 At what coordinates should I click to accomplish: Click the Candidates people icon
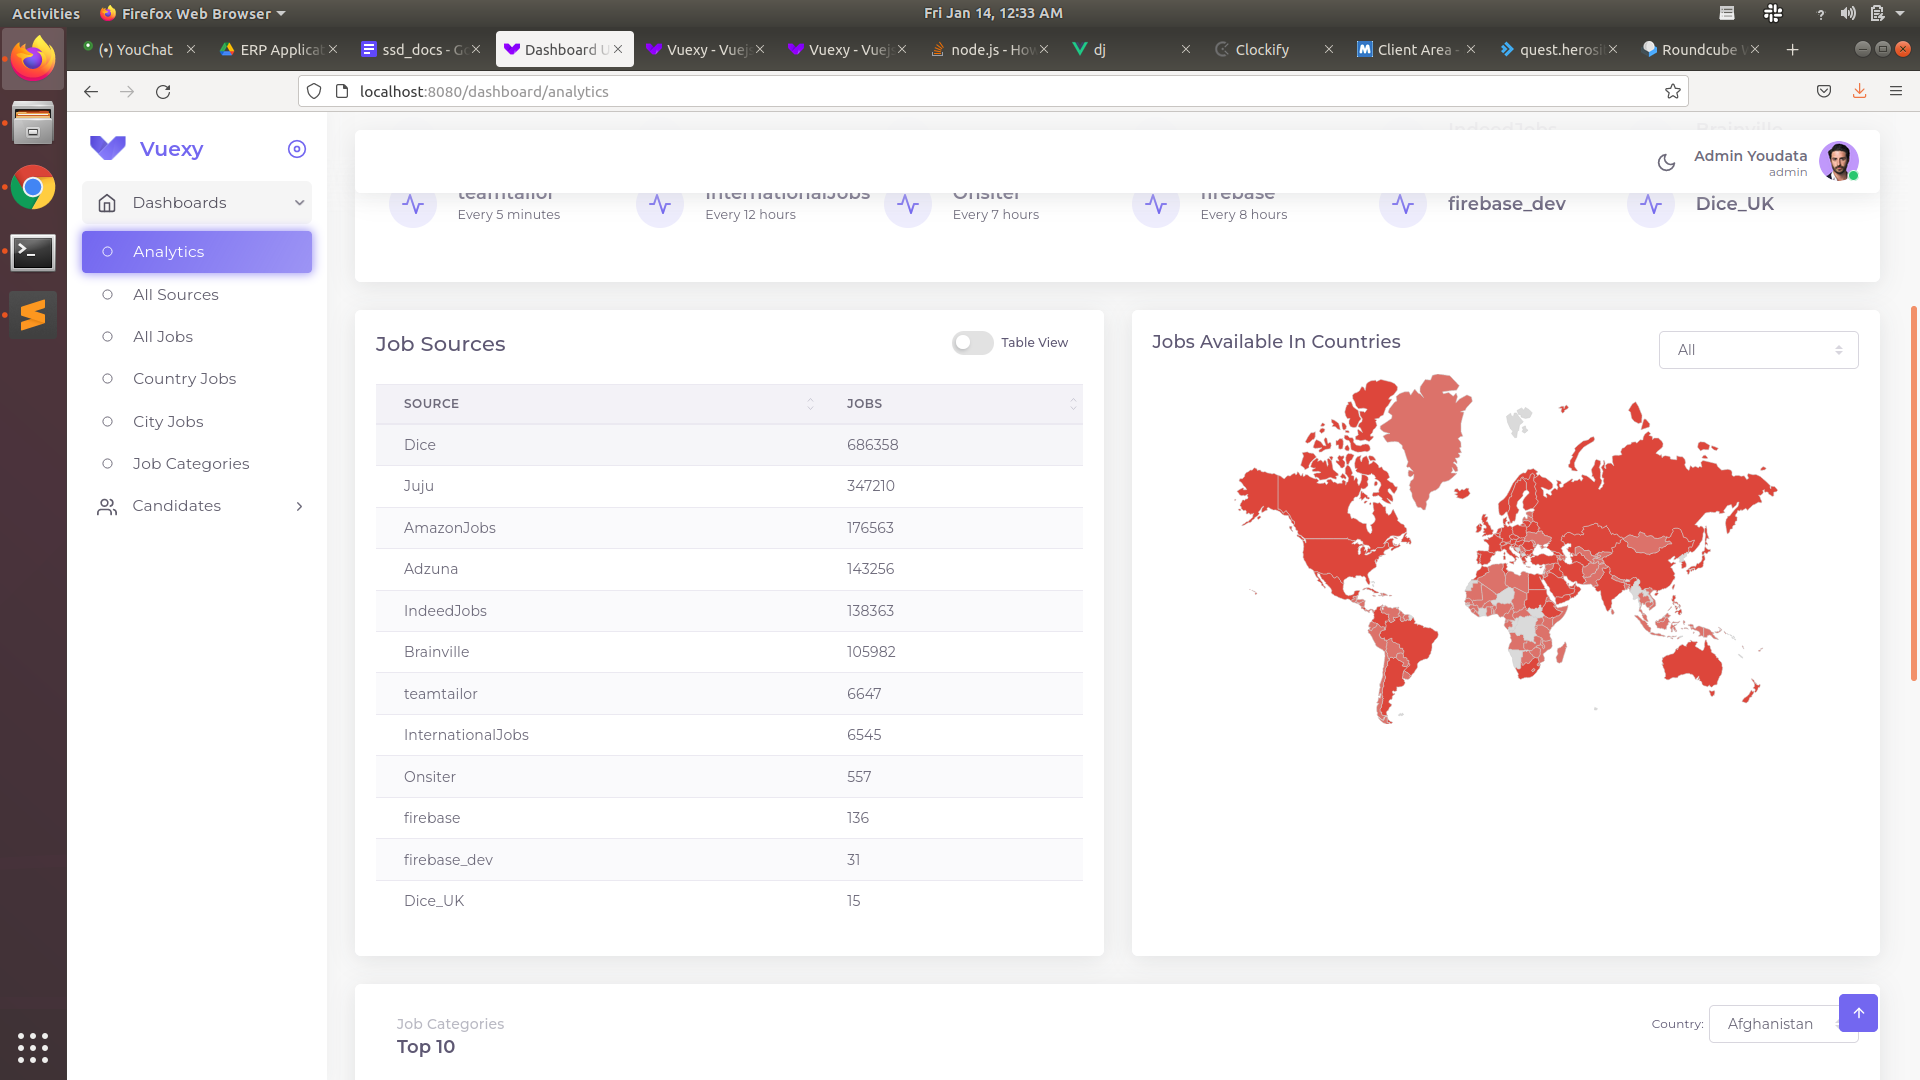pyautogui.click(x=107, y=507)
